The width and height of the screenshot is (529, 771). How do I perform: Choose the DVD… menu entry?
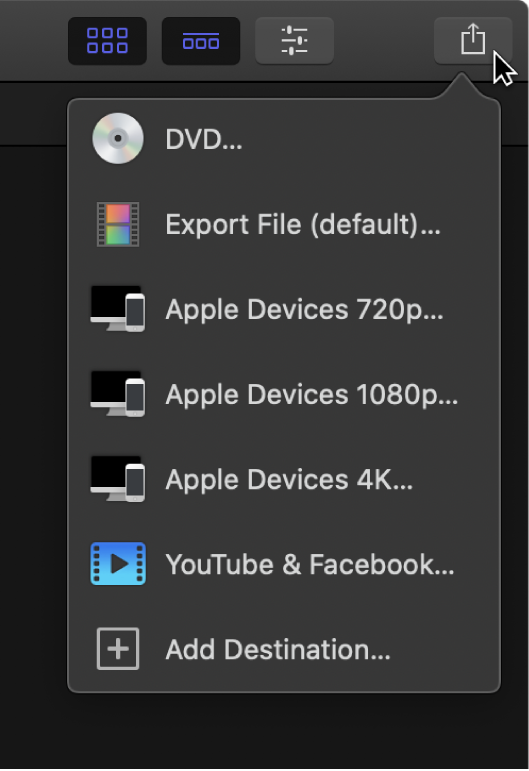(x=284, y=139)
